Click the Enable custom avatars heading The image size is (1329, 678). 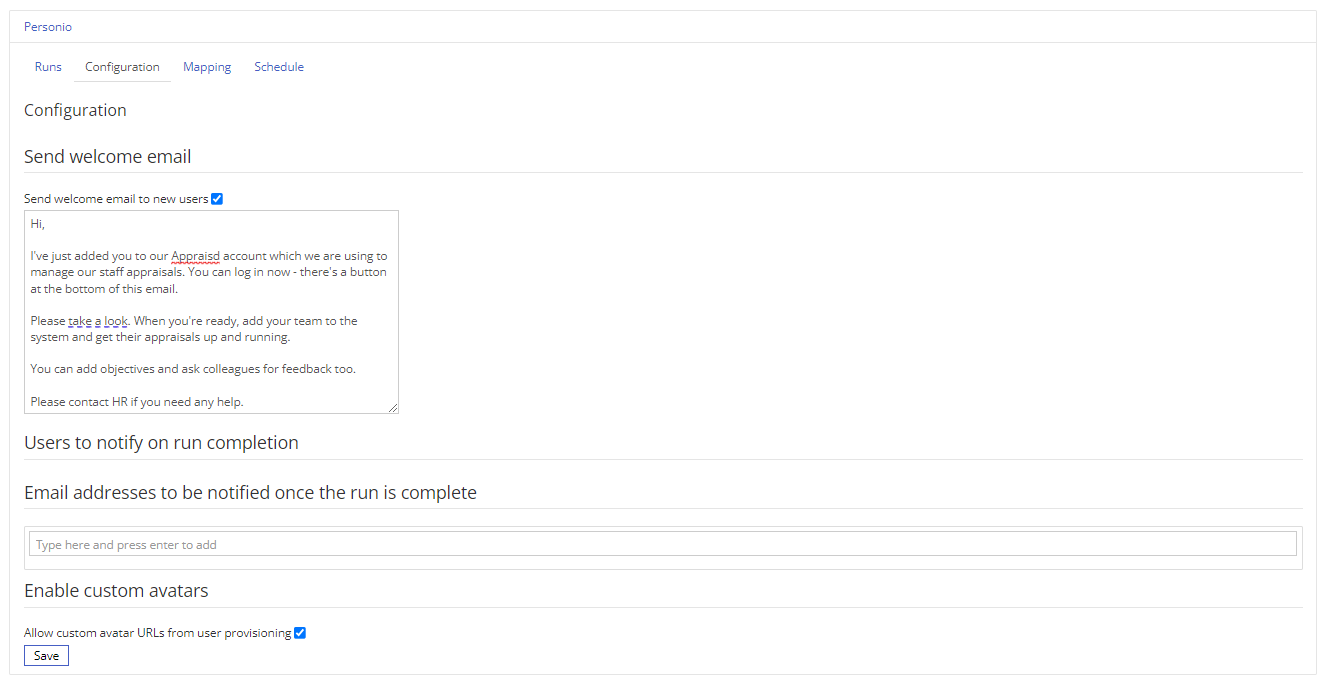tap(116, 591)
